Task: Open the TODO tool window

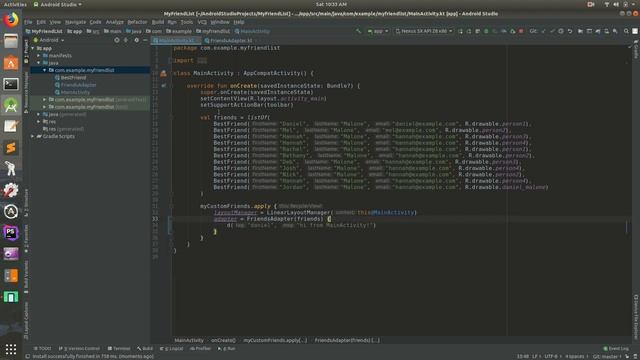Action: [x=42, y=349]
